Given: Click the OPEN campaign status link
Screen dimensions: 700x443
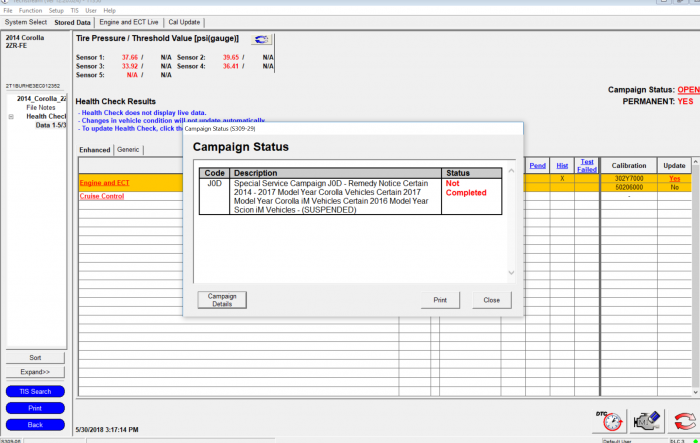Looking at the screenshot, I should 687,90.
